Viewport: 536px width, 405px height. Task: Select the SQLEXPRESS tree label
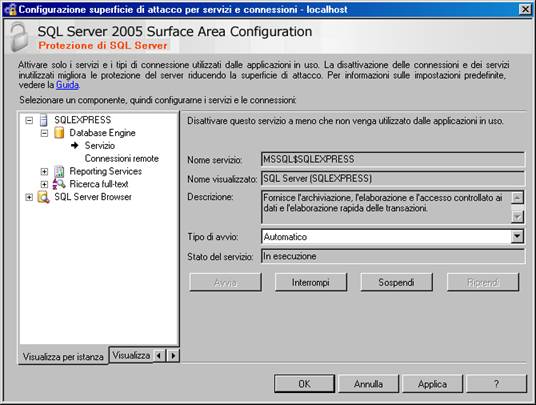point(83,120)
